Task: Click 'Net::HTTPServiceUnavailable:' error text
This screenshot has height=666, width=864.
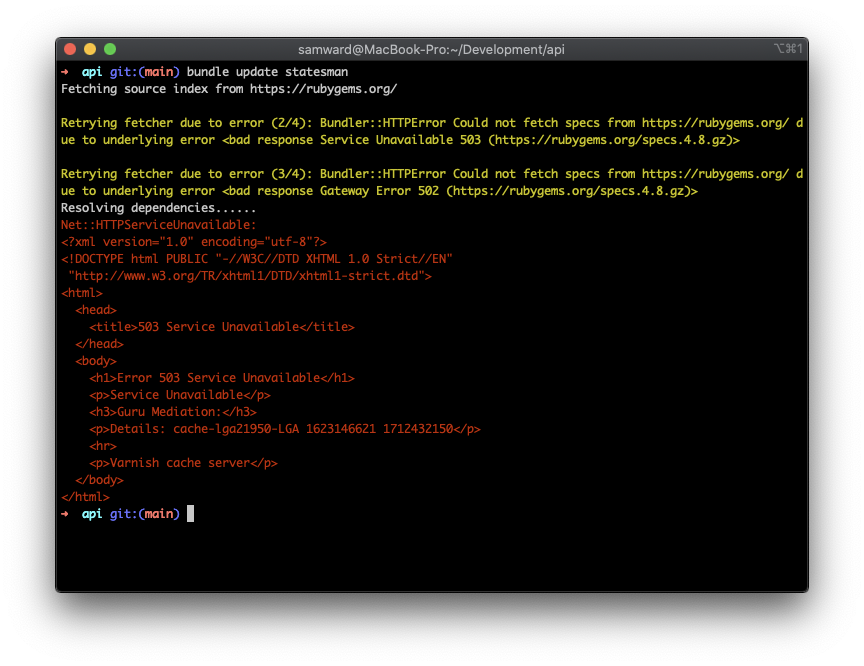Action: (x=158, y=225)
